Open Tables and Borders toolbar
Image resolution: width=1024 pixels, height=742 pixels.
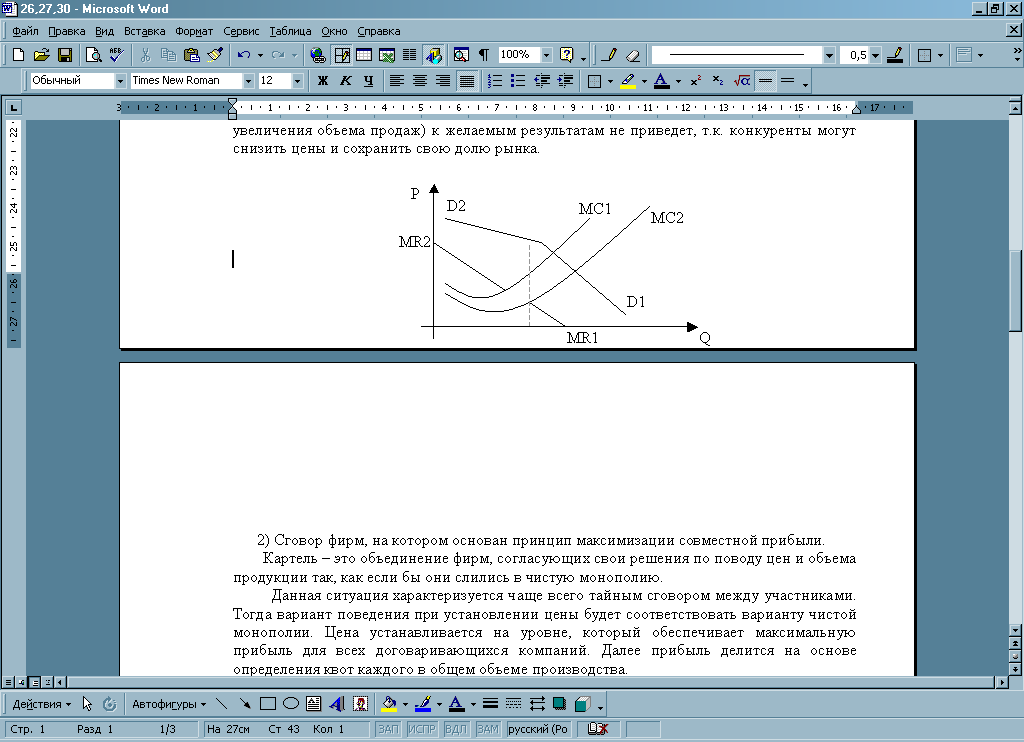pos(342,55)
